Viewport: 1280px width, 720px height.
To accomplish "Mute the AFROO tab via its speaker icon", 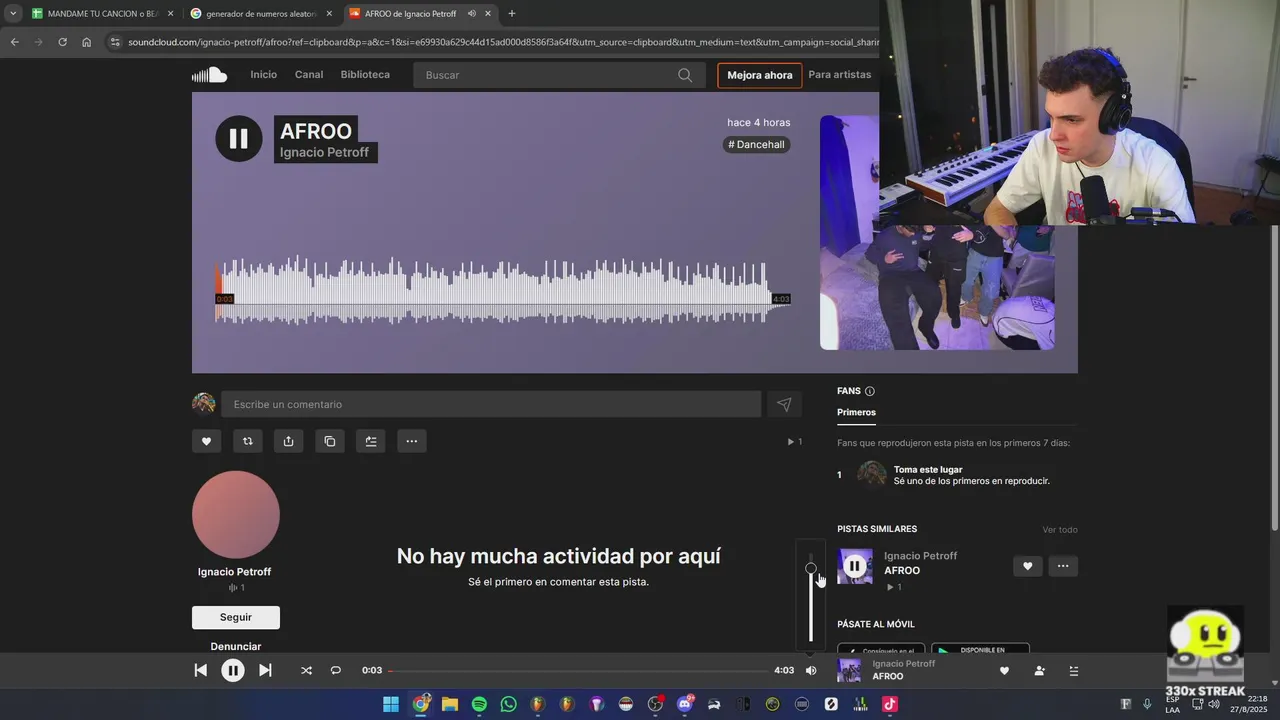I will click(471, 14).
